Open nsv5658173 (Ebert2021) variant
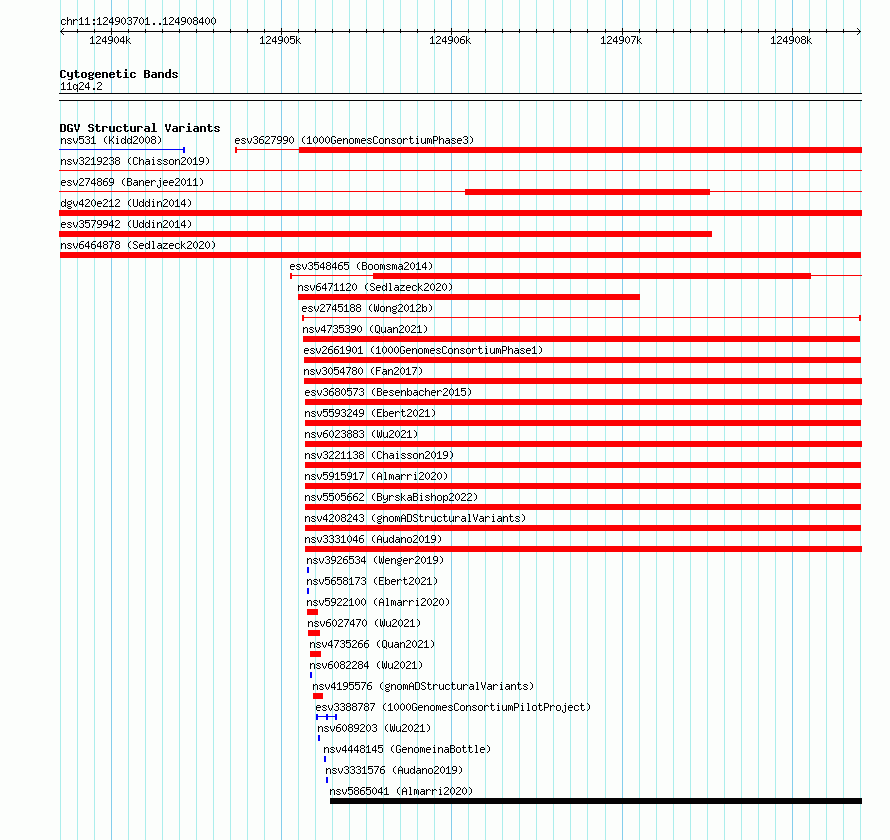The width and height of the screenshot is (890, 840). click(x=372, y=581)
